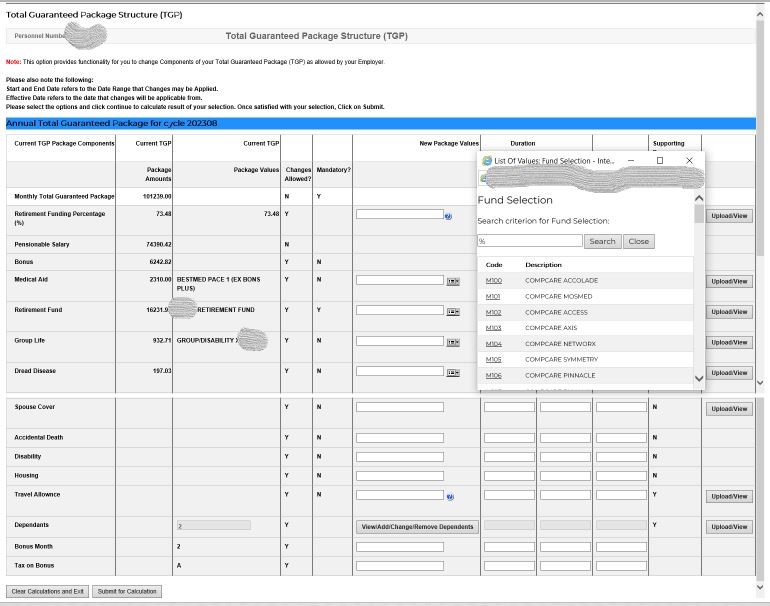770x606 pixels.
Task: Pick the M106 Compcare Pinnacle code
Action: [x=493, y=376]
